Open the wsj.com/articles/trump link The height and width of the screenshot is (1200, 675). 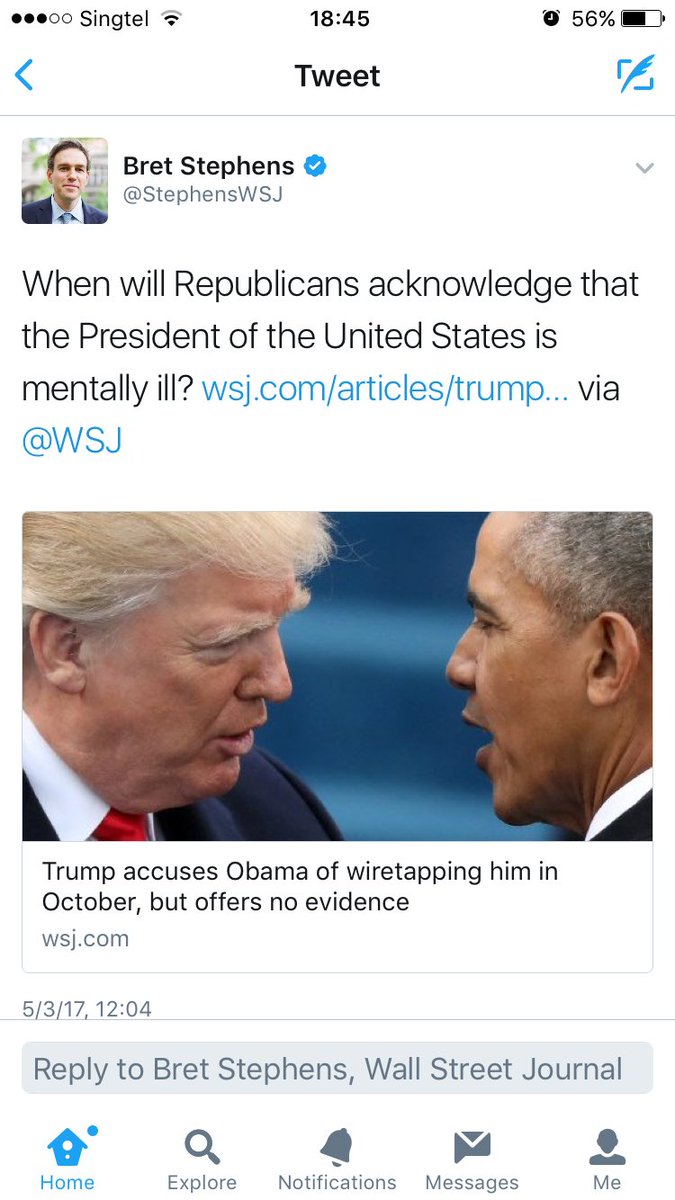(x=385, y=388)
